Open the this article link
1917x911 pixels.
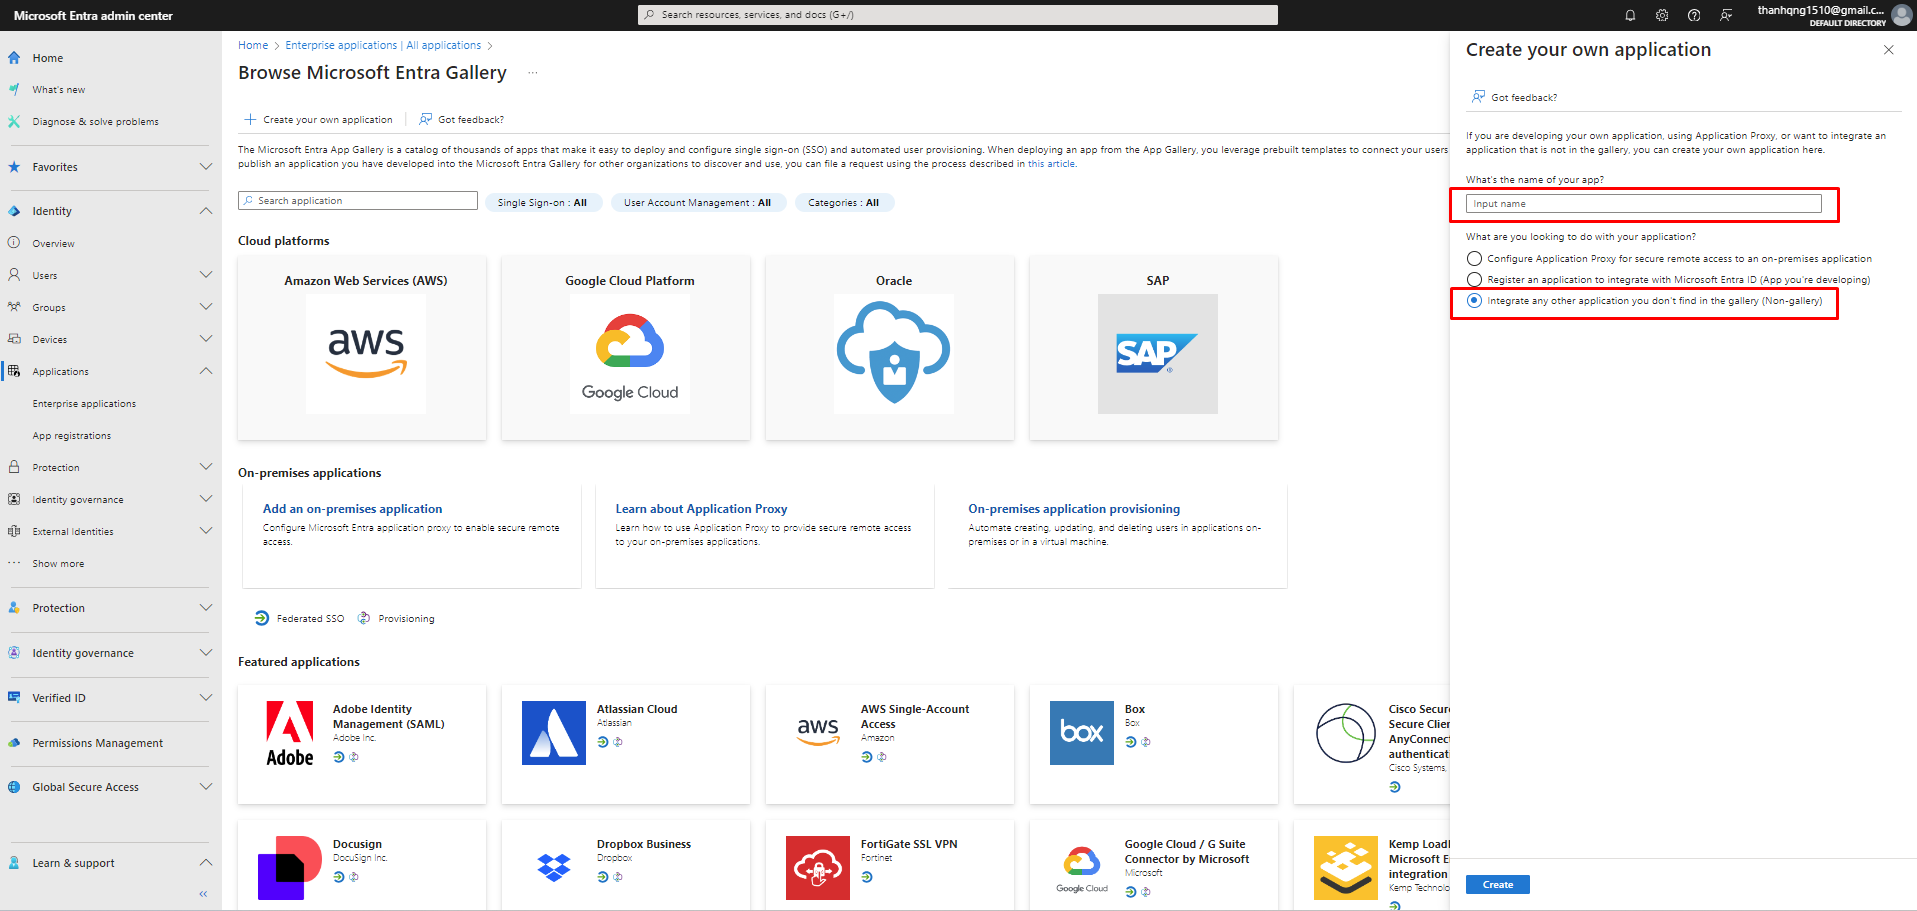1051,164
